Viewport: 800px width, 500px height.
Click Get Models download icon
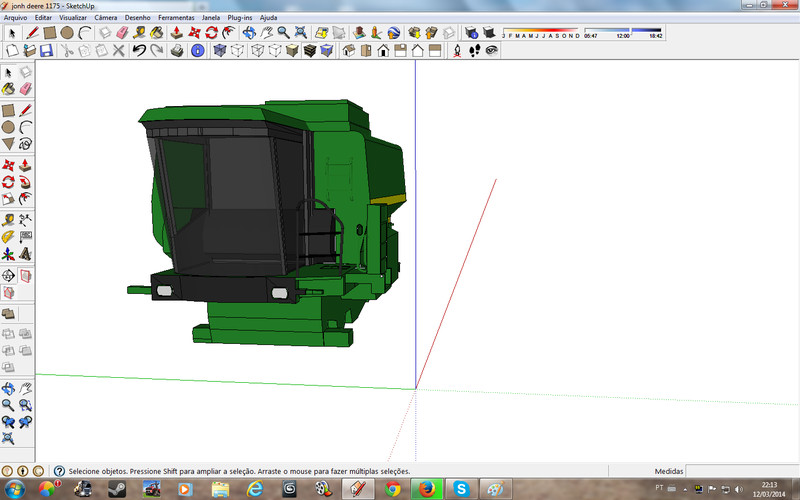(414, 33)
